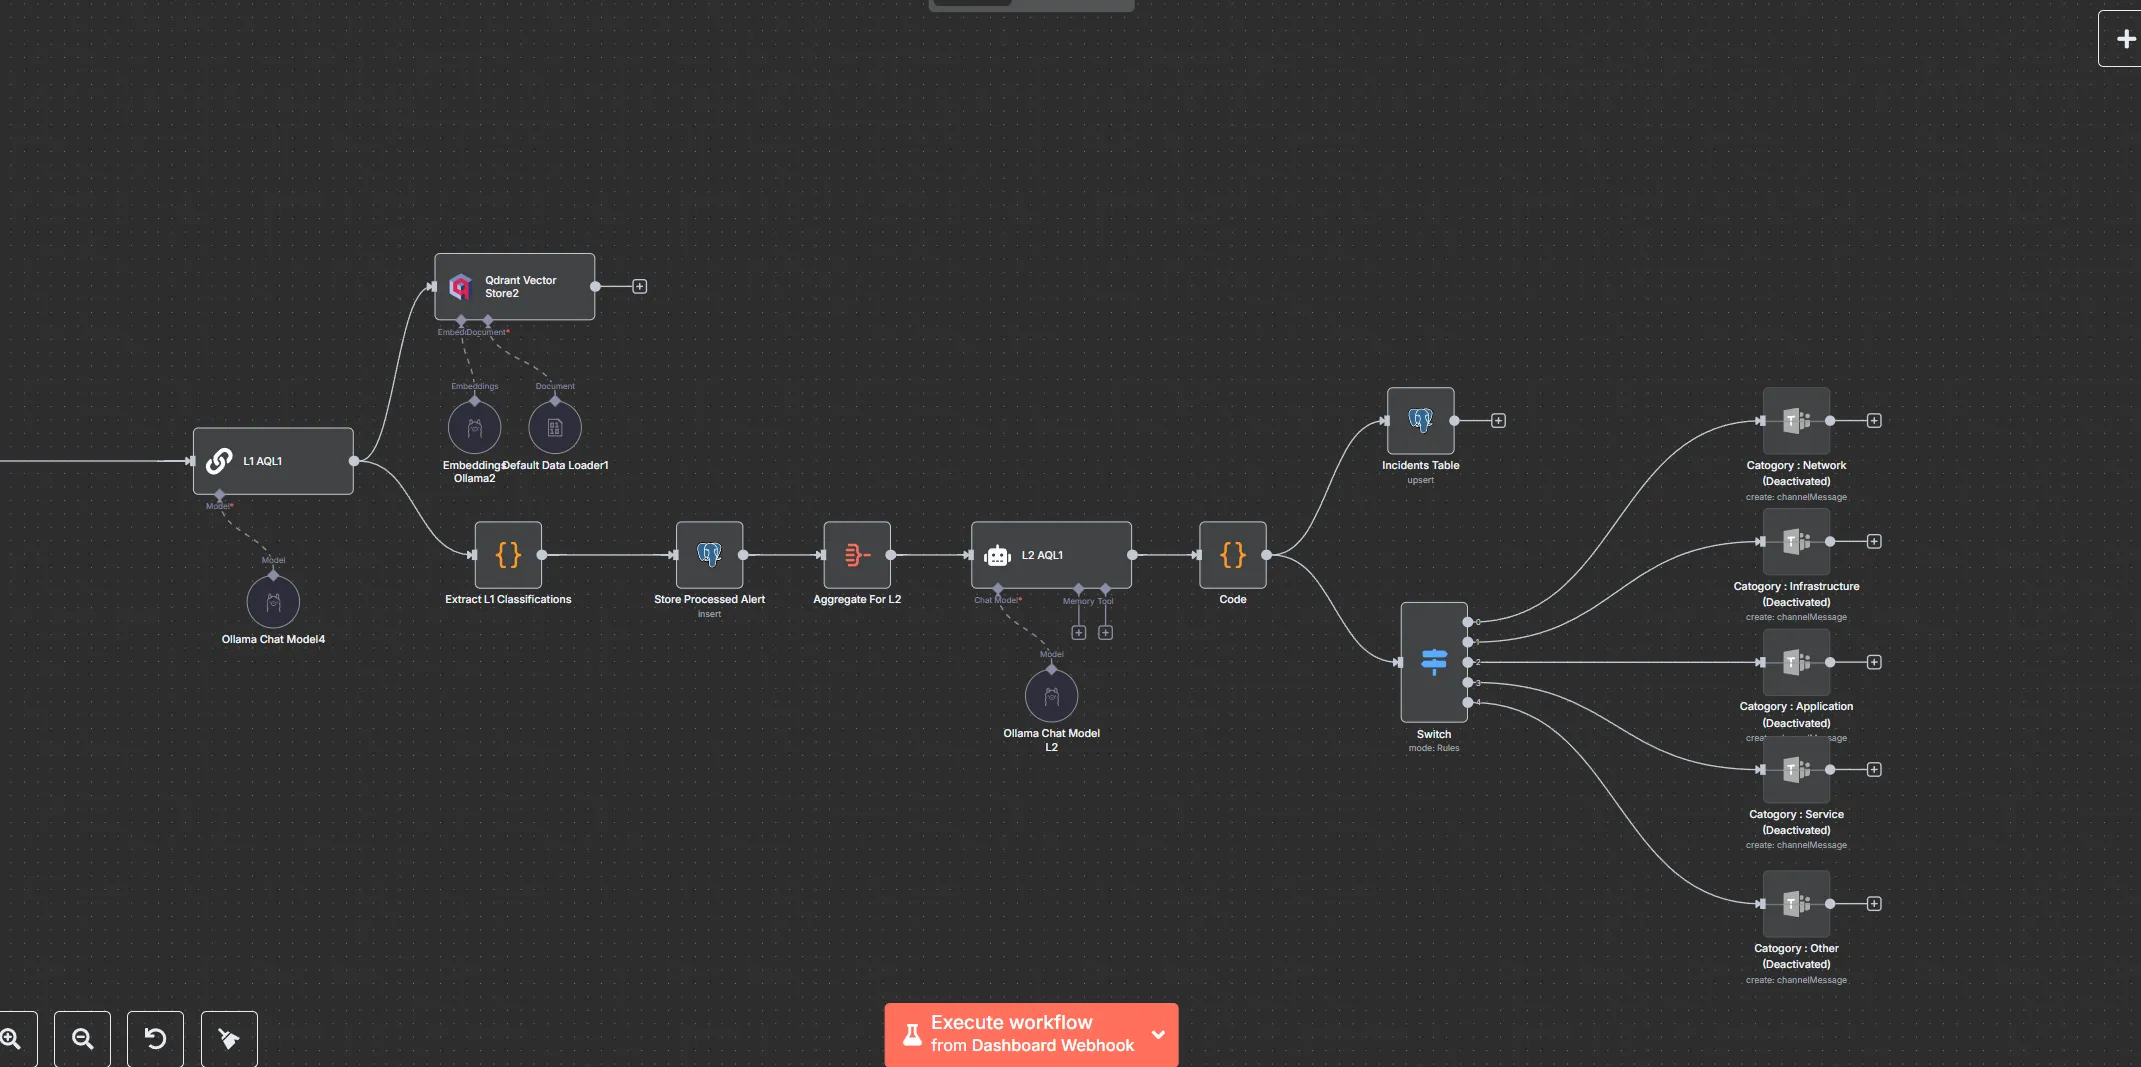Open the Default Data Loader1 node

click(555, 428)
